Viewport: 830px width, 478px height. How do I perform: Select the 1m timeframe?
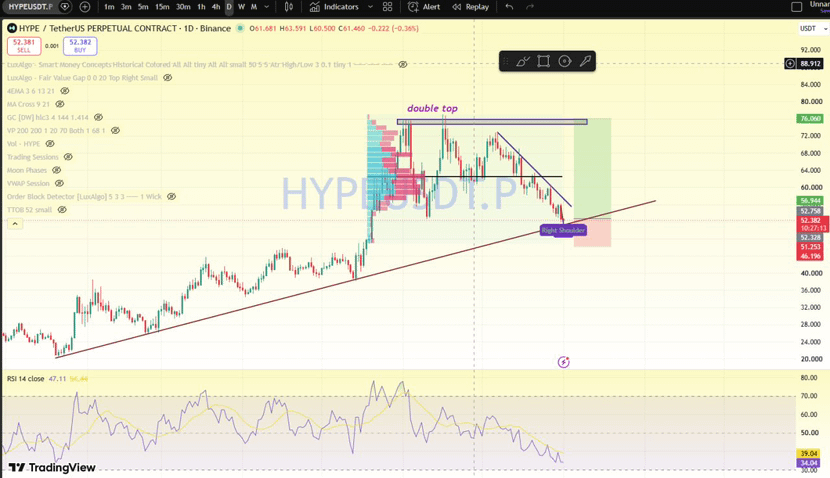coord(109,7)
